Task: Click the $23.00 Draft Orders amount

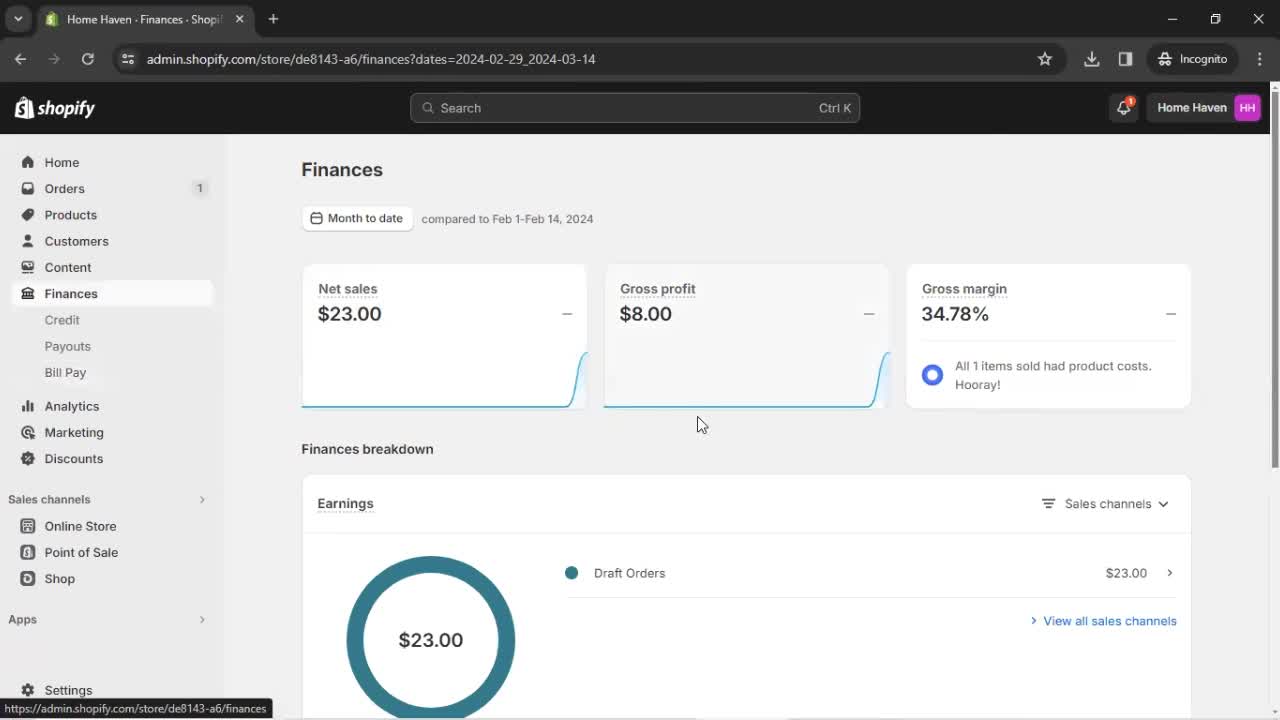Action: [1126, 573]
